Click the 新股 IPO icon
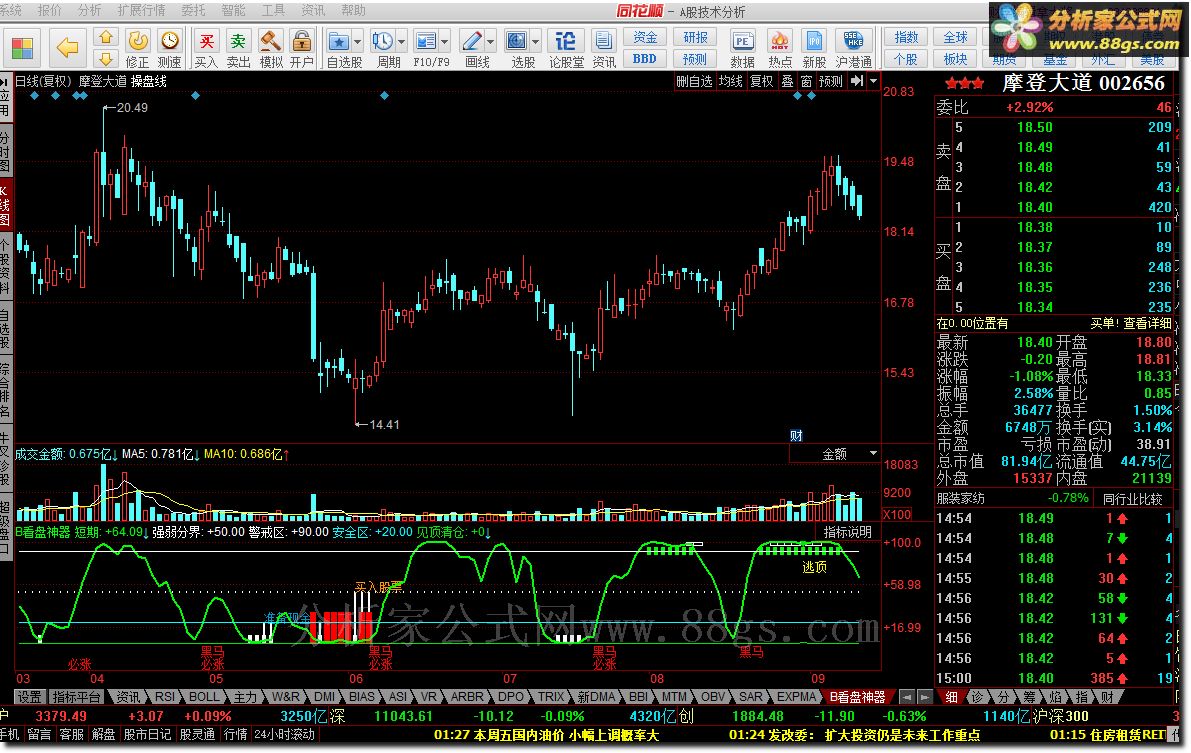Image resolution: width=1191 pixels, height=753 pixels. 814,41
